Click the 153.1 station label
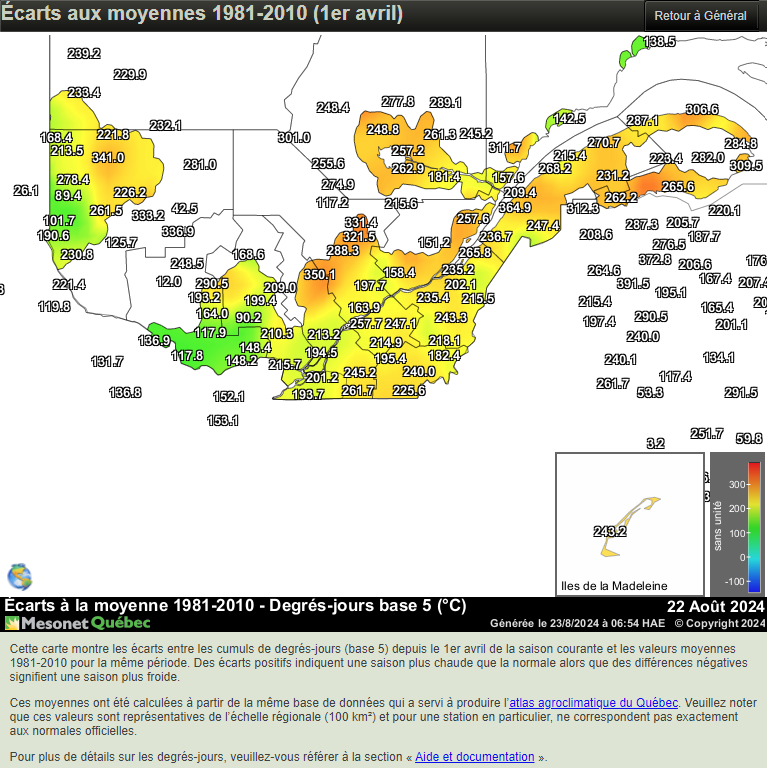 pyautogui.click(x=223, y=421)
